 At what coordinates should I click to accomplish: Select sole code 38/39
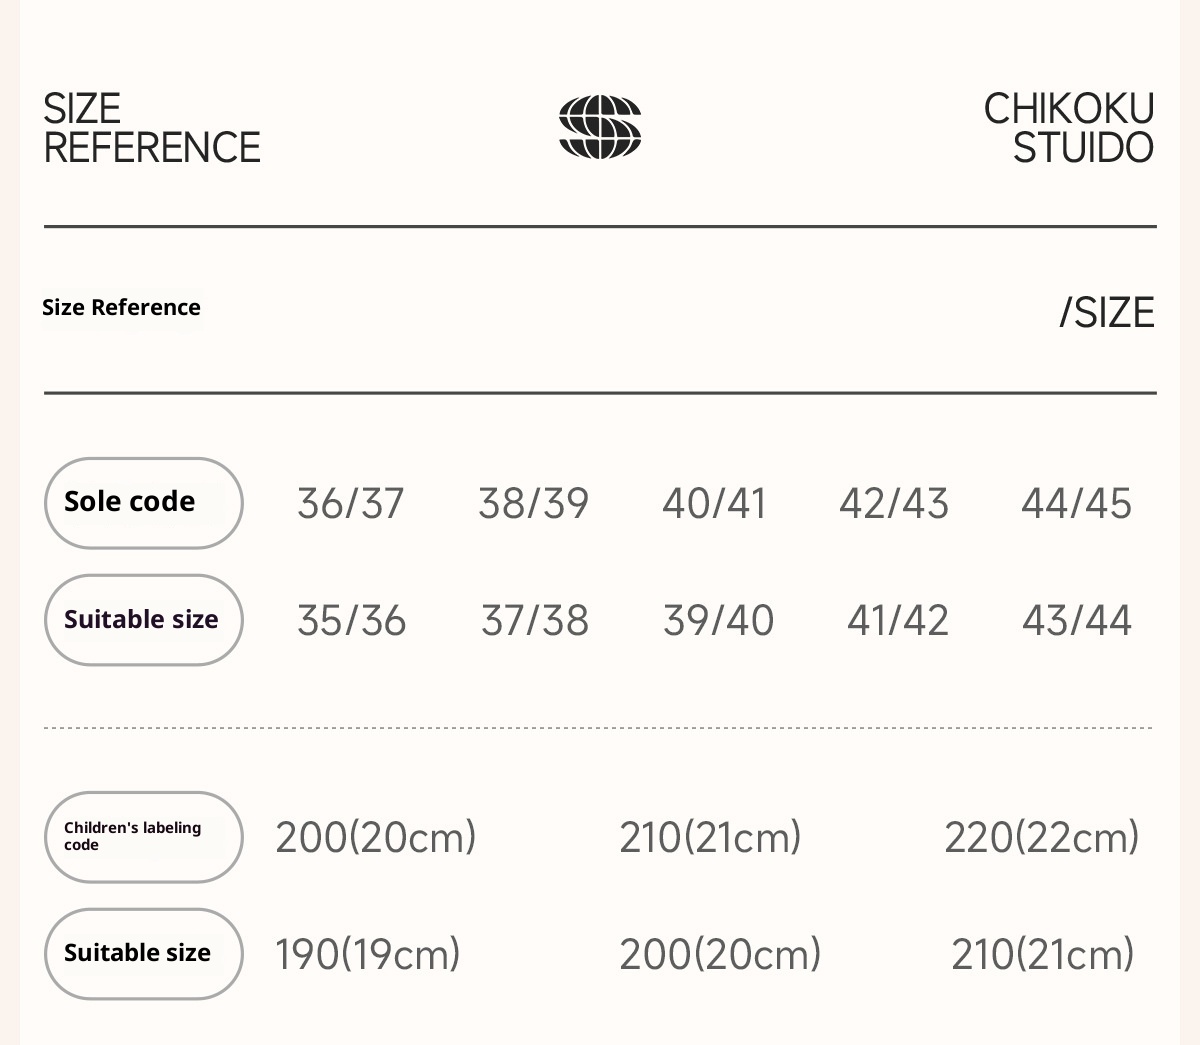click(533, 503)
